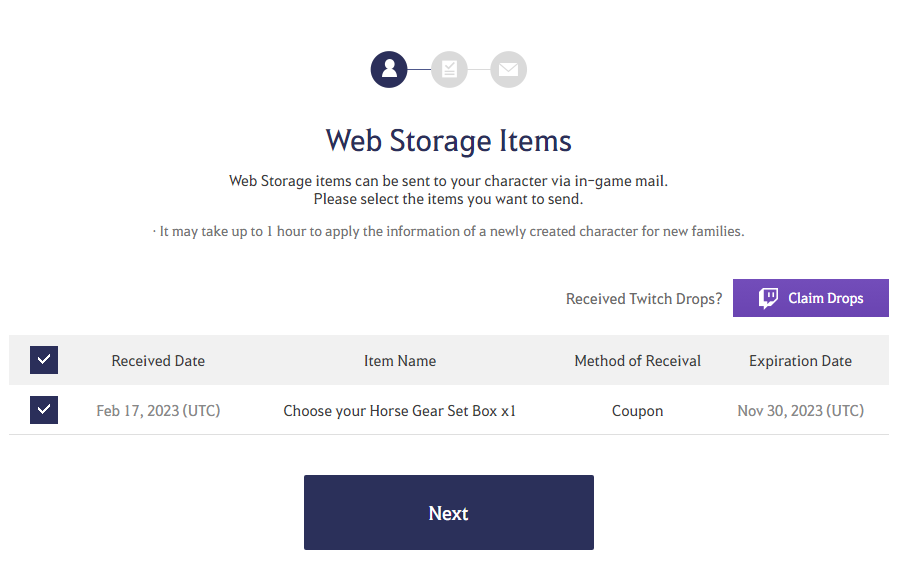This screenshot has width=904, height=577.
Task: Click the Twitch logo icon
Action: pos(768,298)
